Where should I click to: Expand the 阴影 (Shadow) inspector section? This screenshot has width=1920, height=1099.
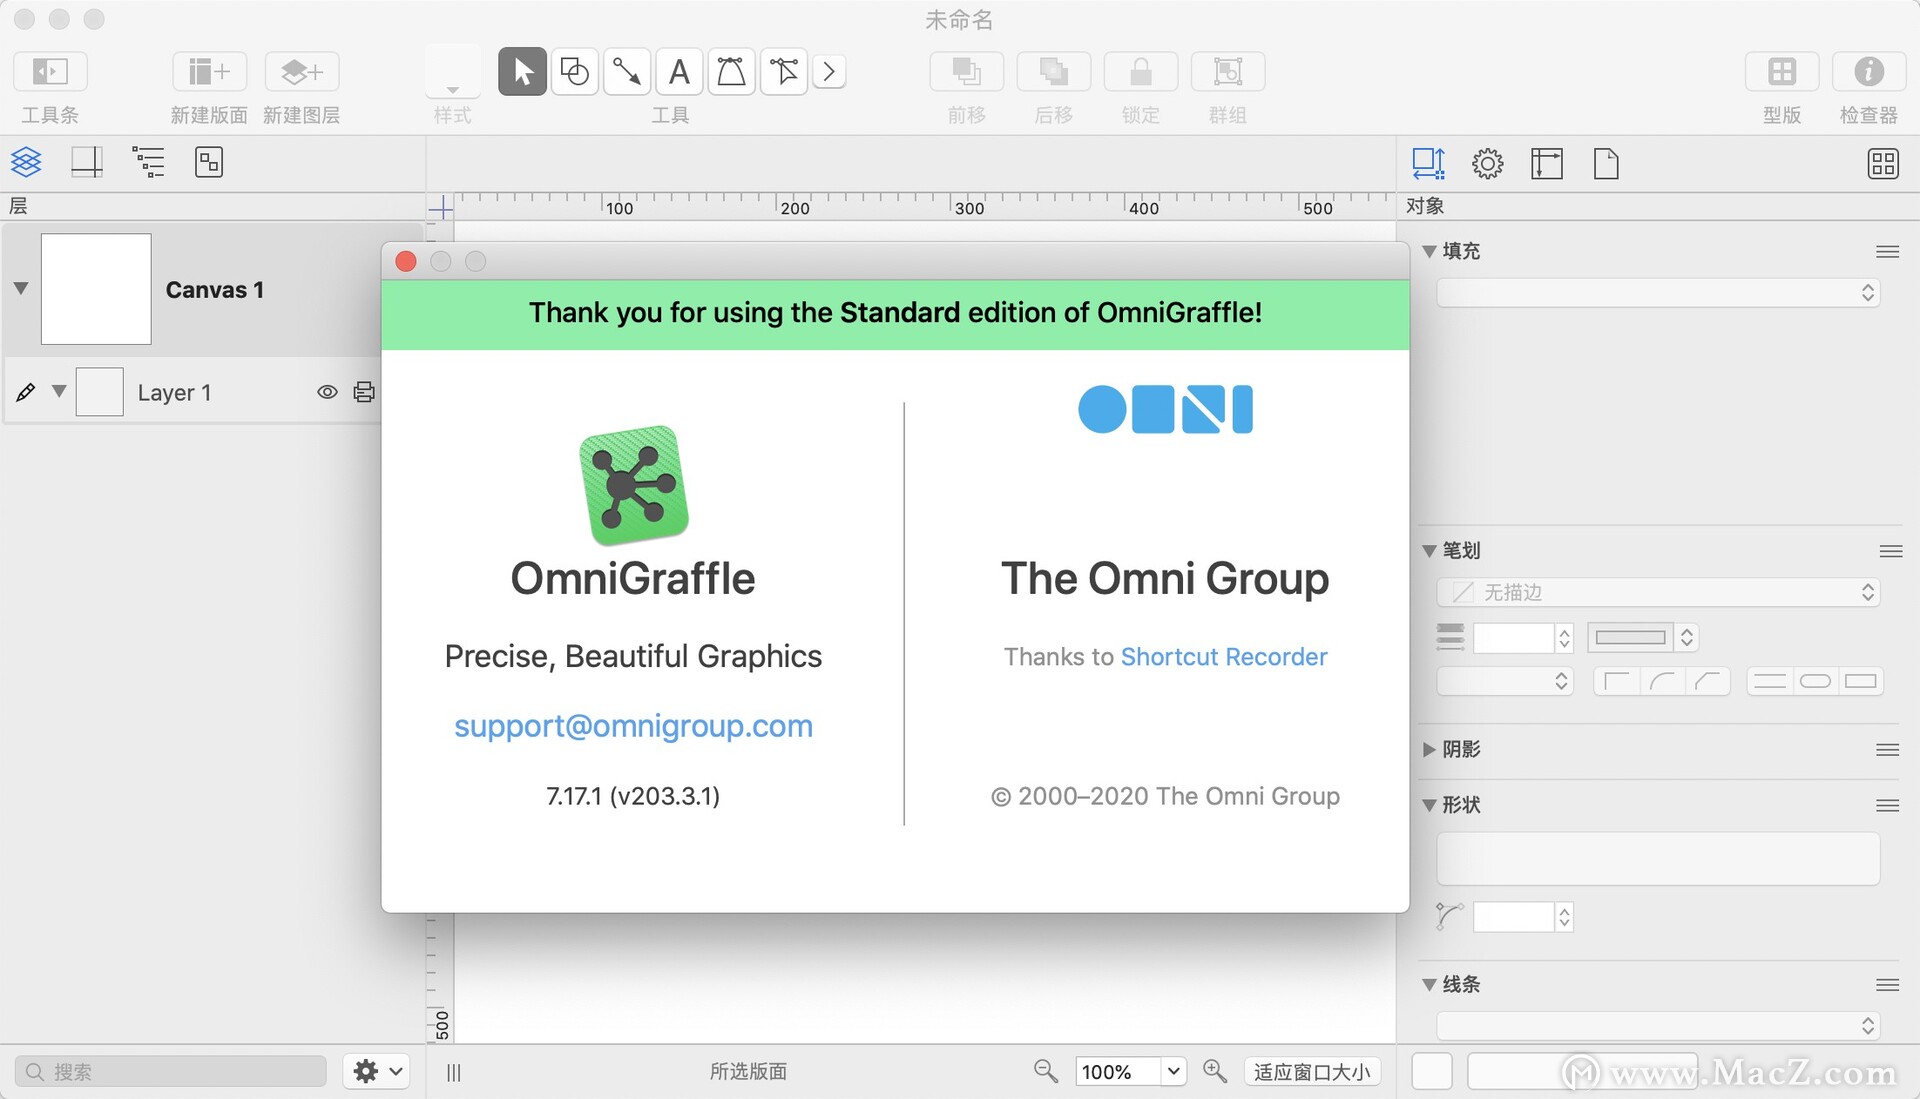[x=1428, y=749]
